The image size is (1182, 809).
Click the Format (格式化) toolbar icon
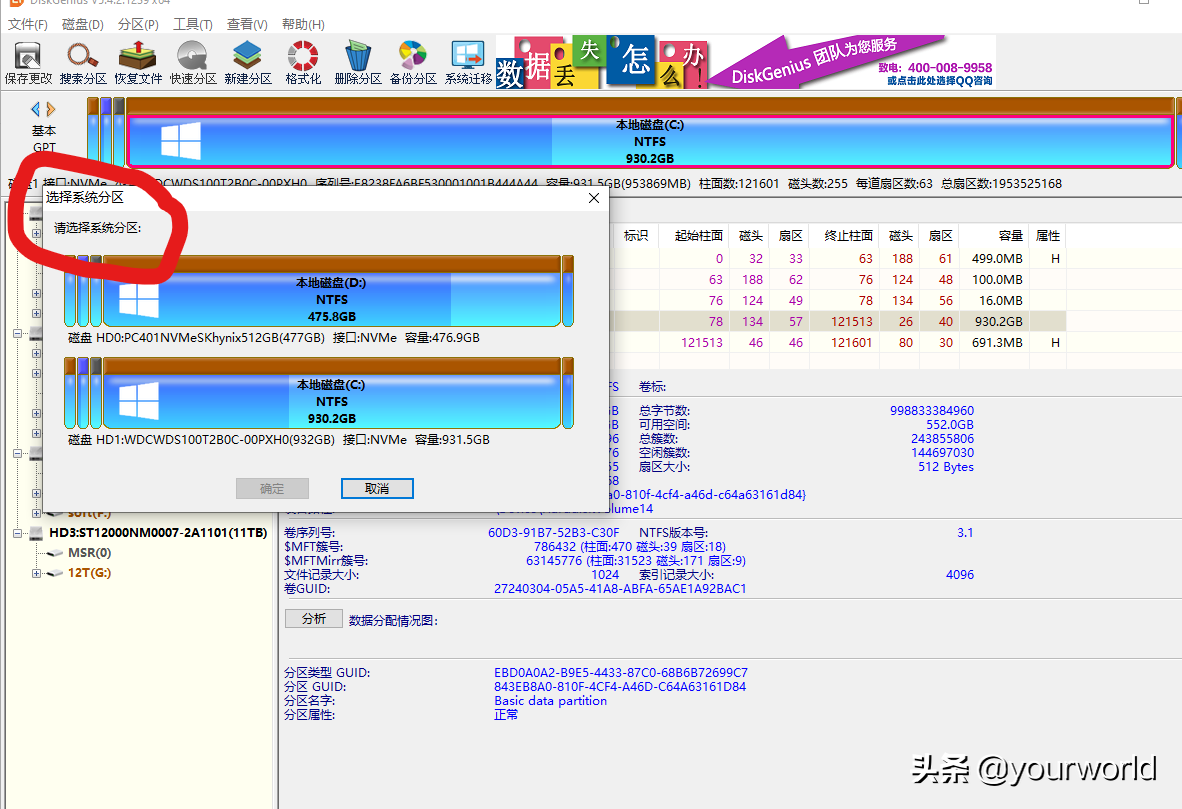tap(303, 63)
